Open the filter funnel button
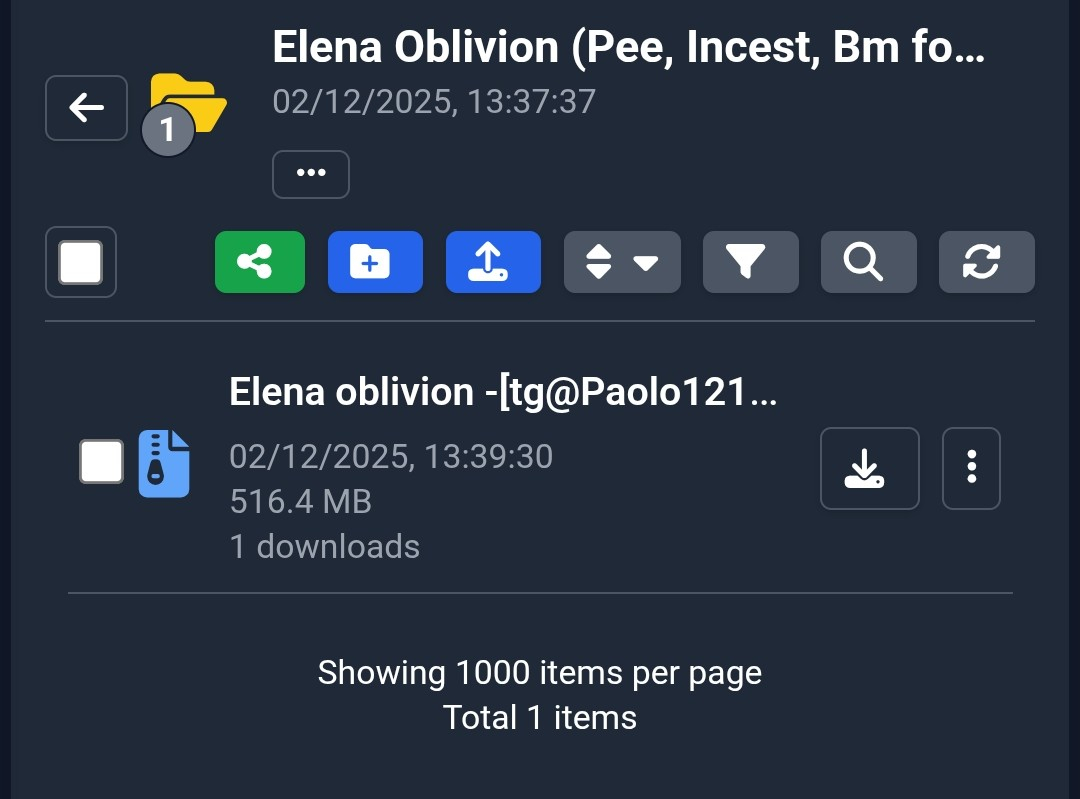Screen dimensions: 1080x799 [750, 262]
